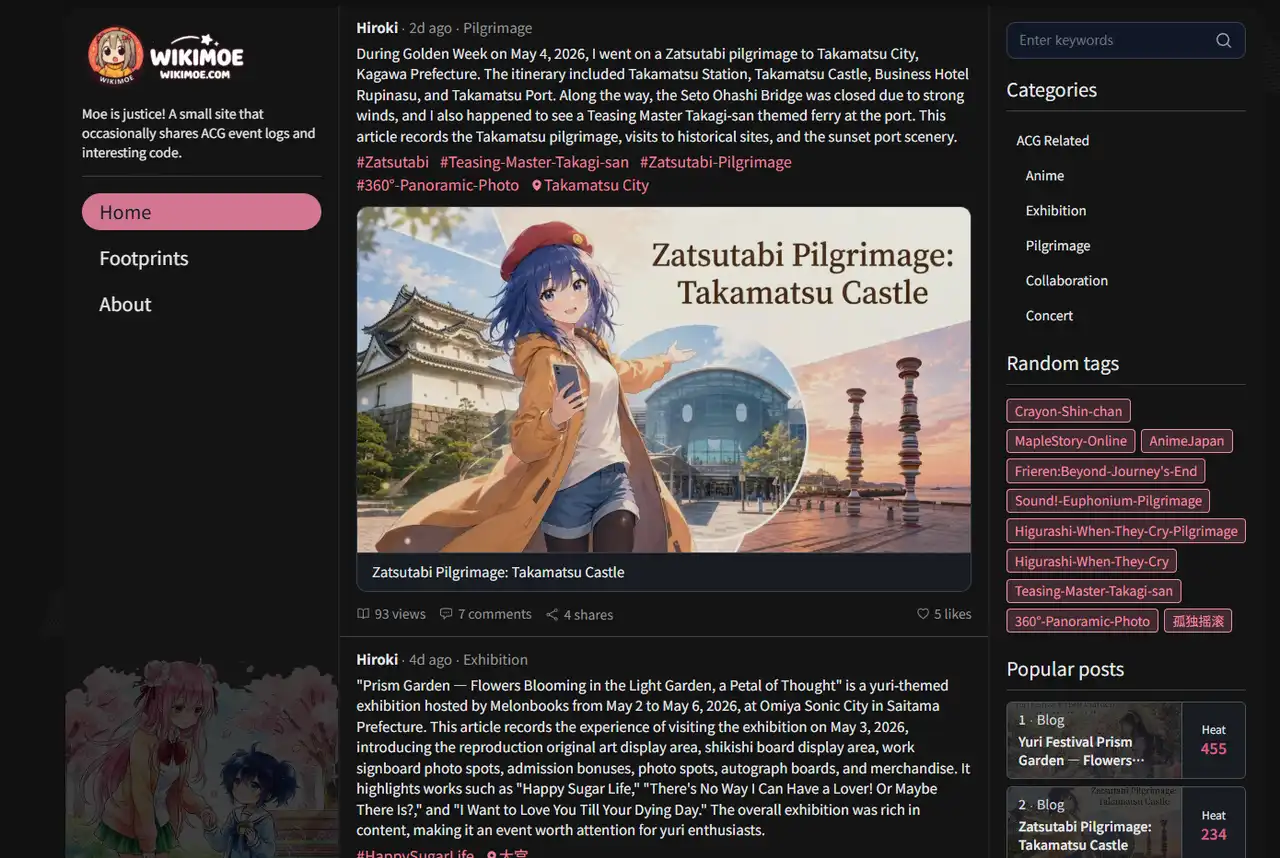Click the Sound!-Euphonium-Pilgrimage tag

tap(1108, 501)
